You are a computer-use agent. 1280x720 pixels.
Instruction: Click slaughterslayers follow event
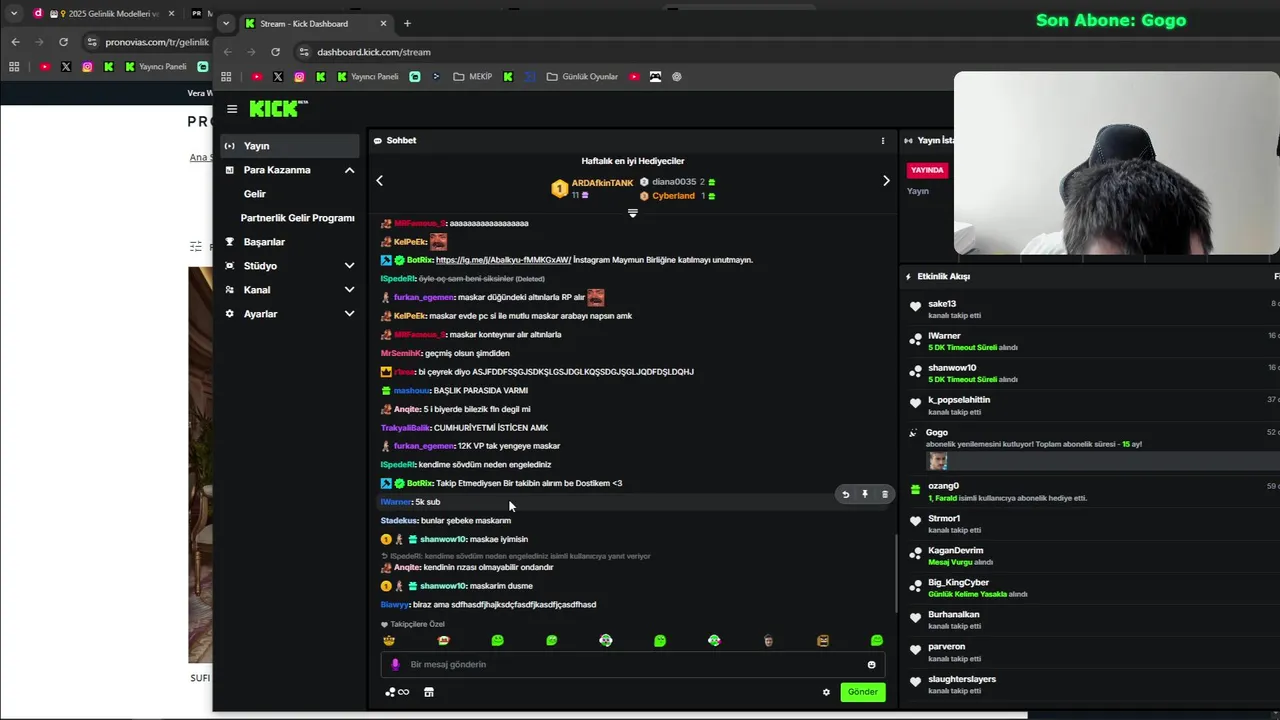pos(1090,684)
